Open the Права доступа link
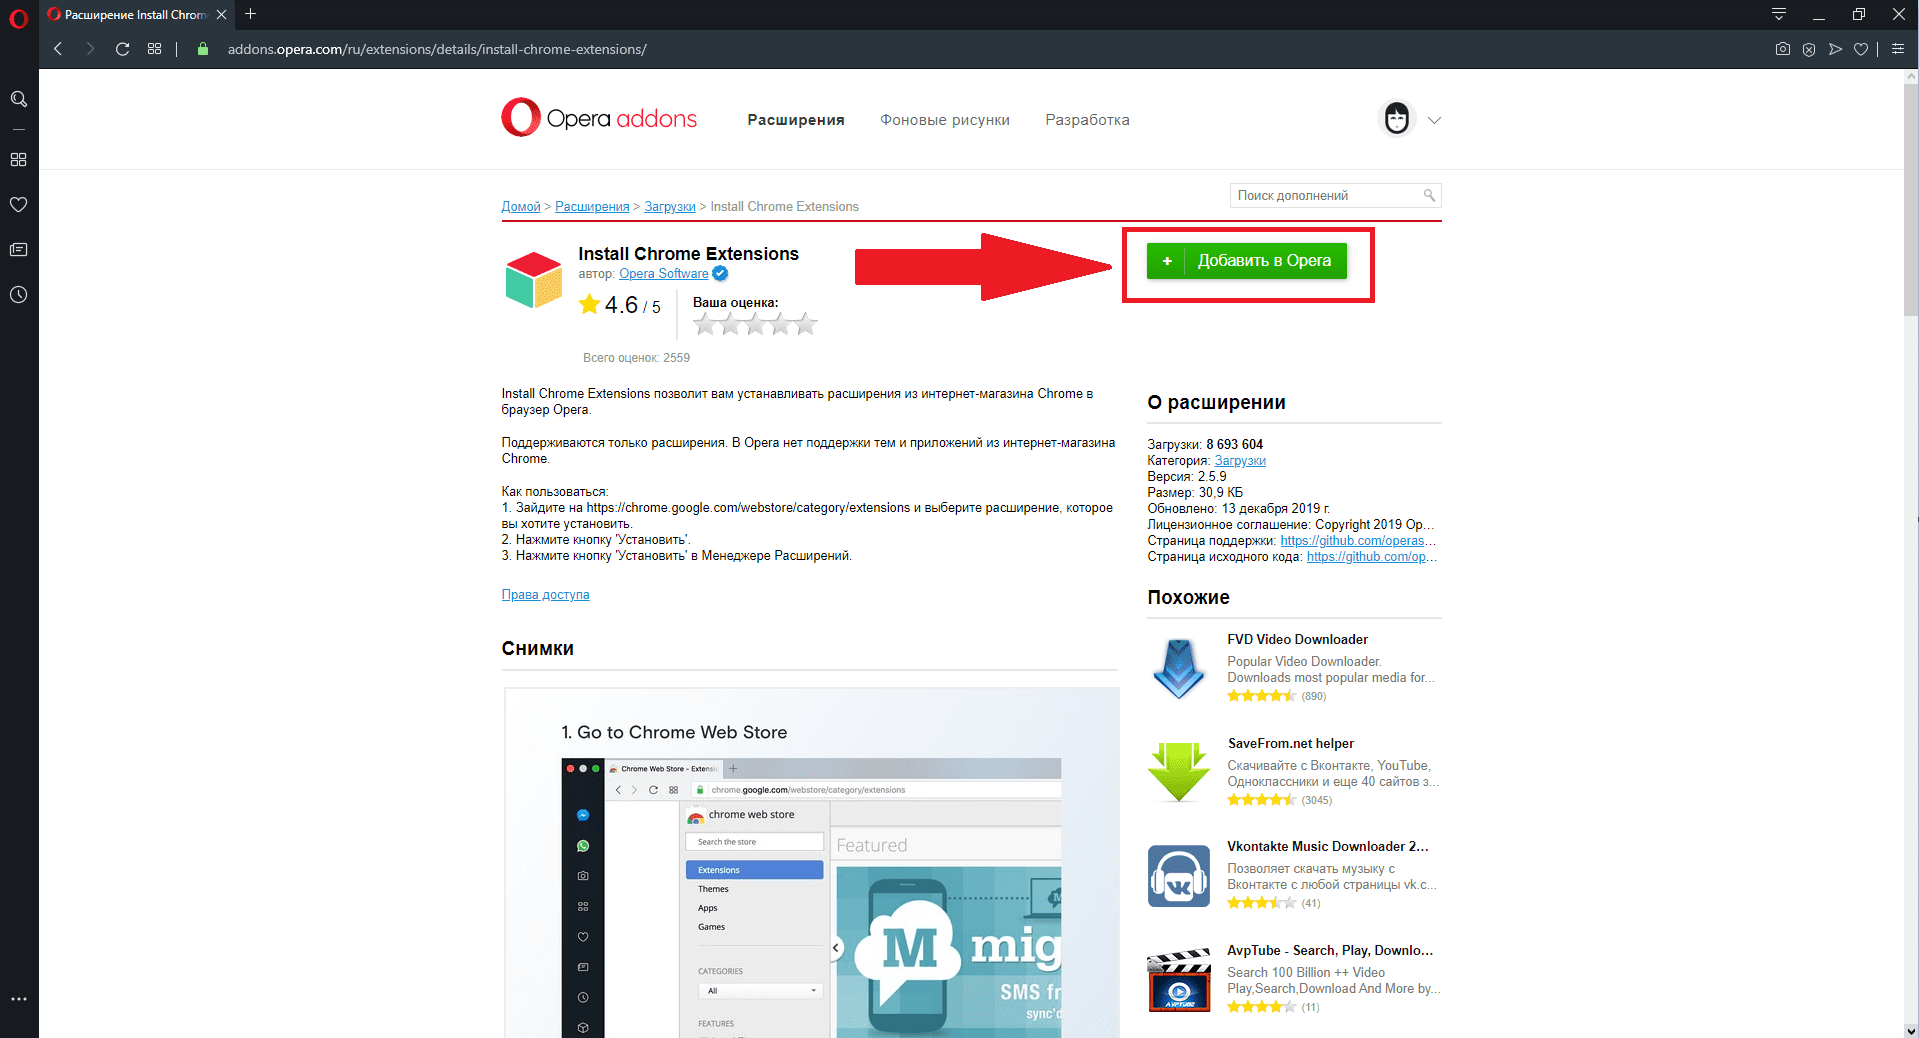The height and width of the screenshot is (1038, 1919). pyautogui.click(x=545, y=595)
